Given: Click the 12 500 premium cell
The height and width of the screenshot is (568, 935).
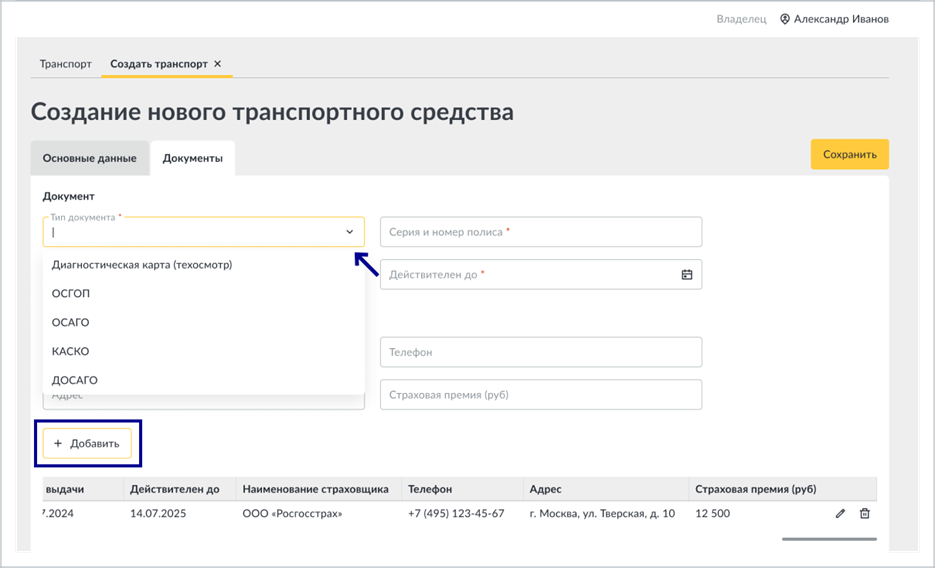Looking at the screenshot, I should (x=713, y=513).
